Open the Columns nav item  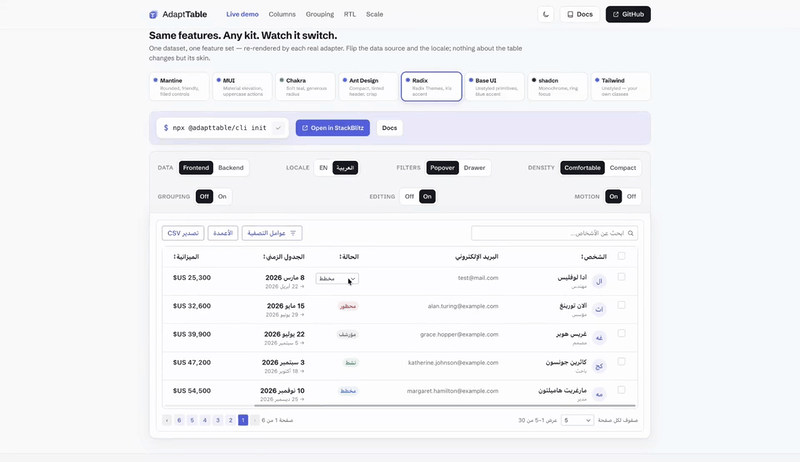[x=282, y=14]
